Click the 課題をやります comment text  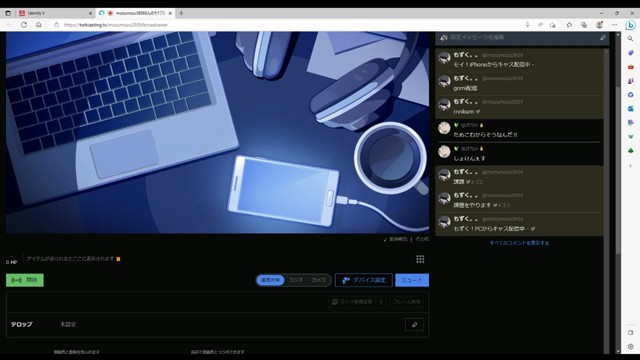472,205
